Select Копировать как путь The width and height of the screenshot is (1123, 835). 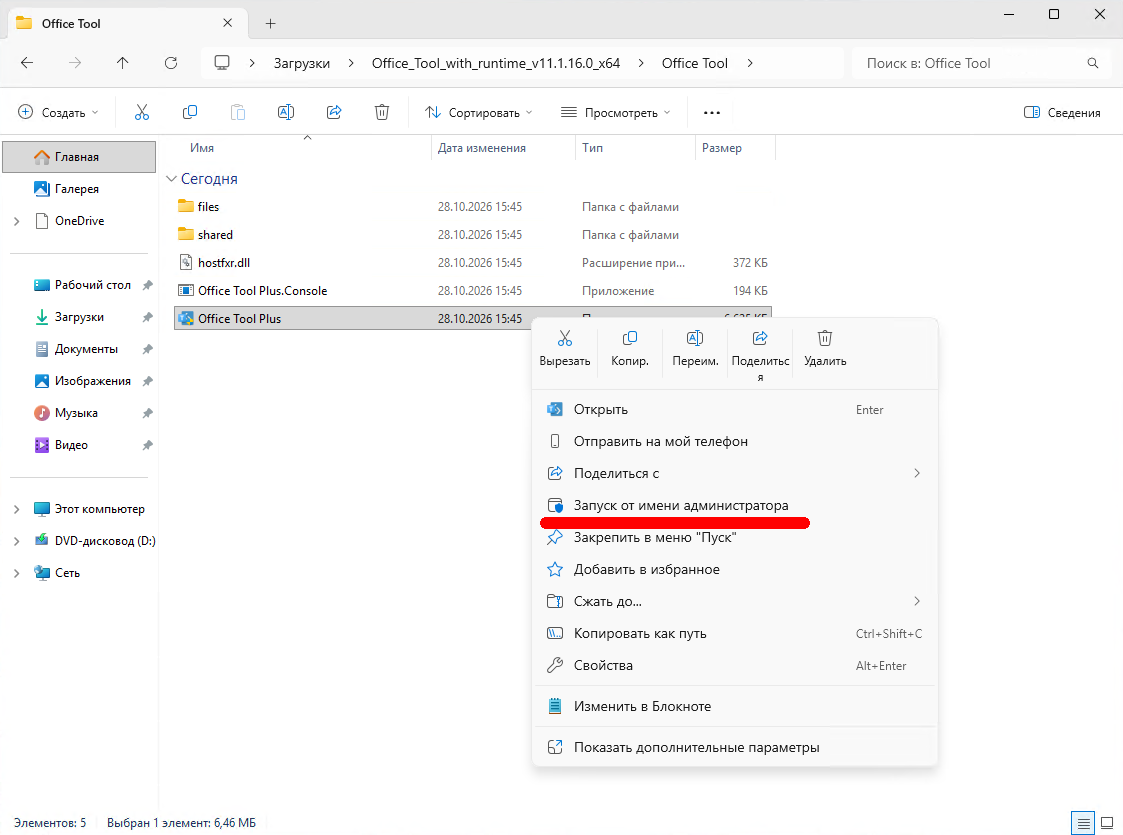[x=735, y=633]
